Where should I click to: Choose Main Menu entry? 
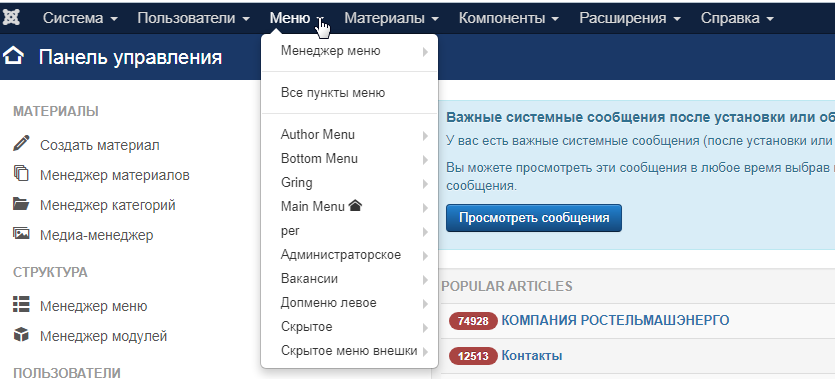coord(349,207)
